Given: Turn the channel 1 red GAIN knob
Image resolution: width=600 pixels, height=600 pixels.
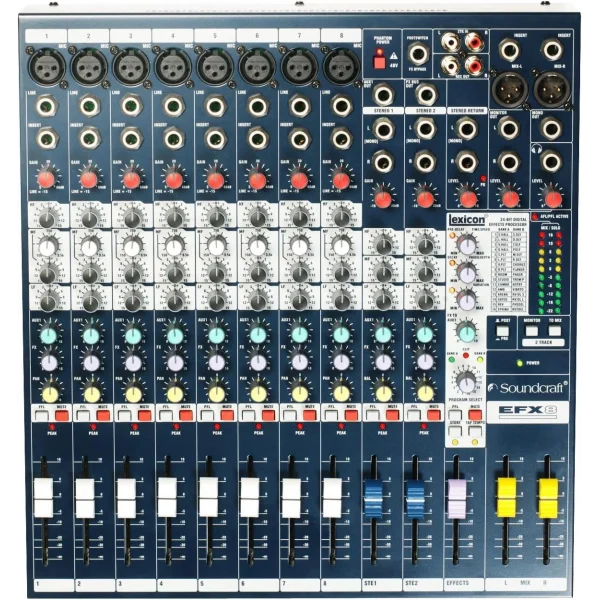Looking at the screenshot, I should (x=46, y=179).
